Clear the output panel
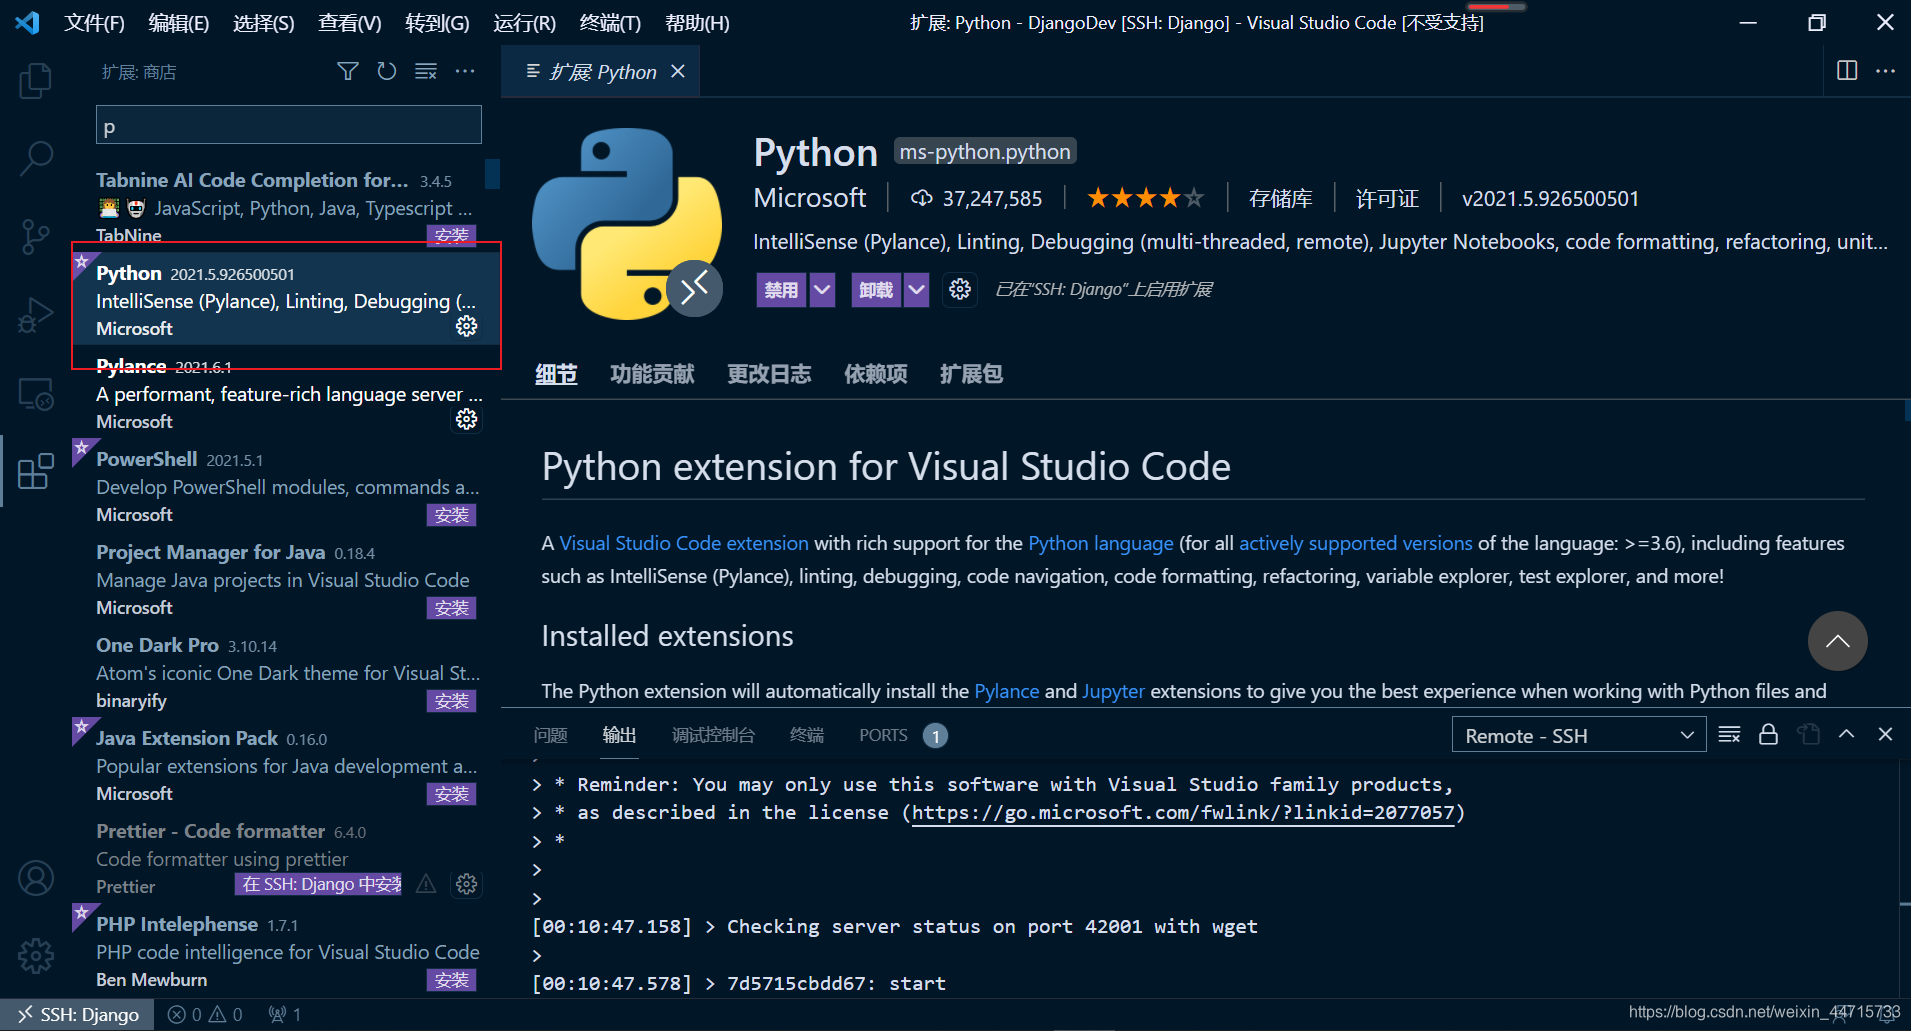Viewport: 1911px width, 1031px height. click(1730, 735)
